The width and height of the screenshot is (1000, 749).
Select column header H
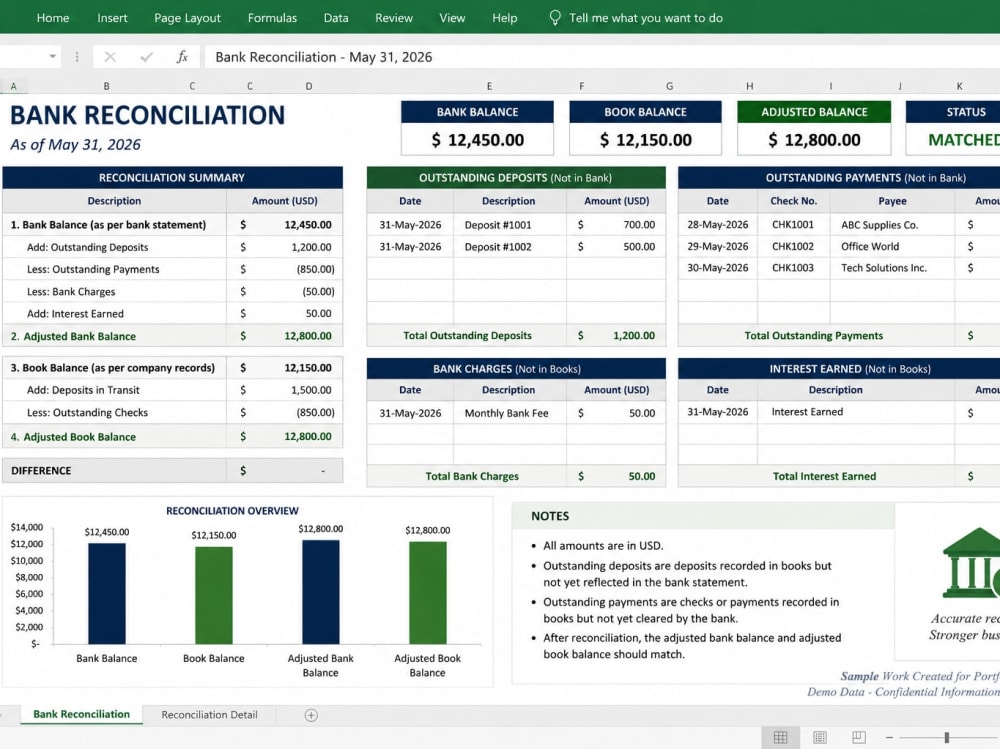pos(749,85)
